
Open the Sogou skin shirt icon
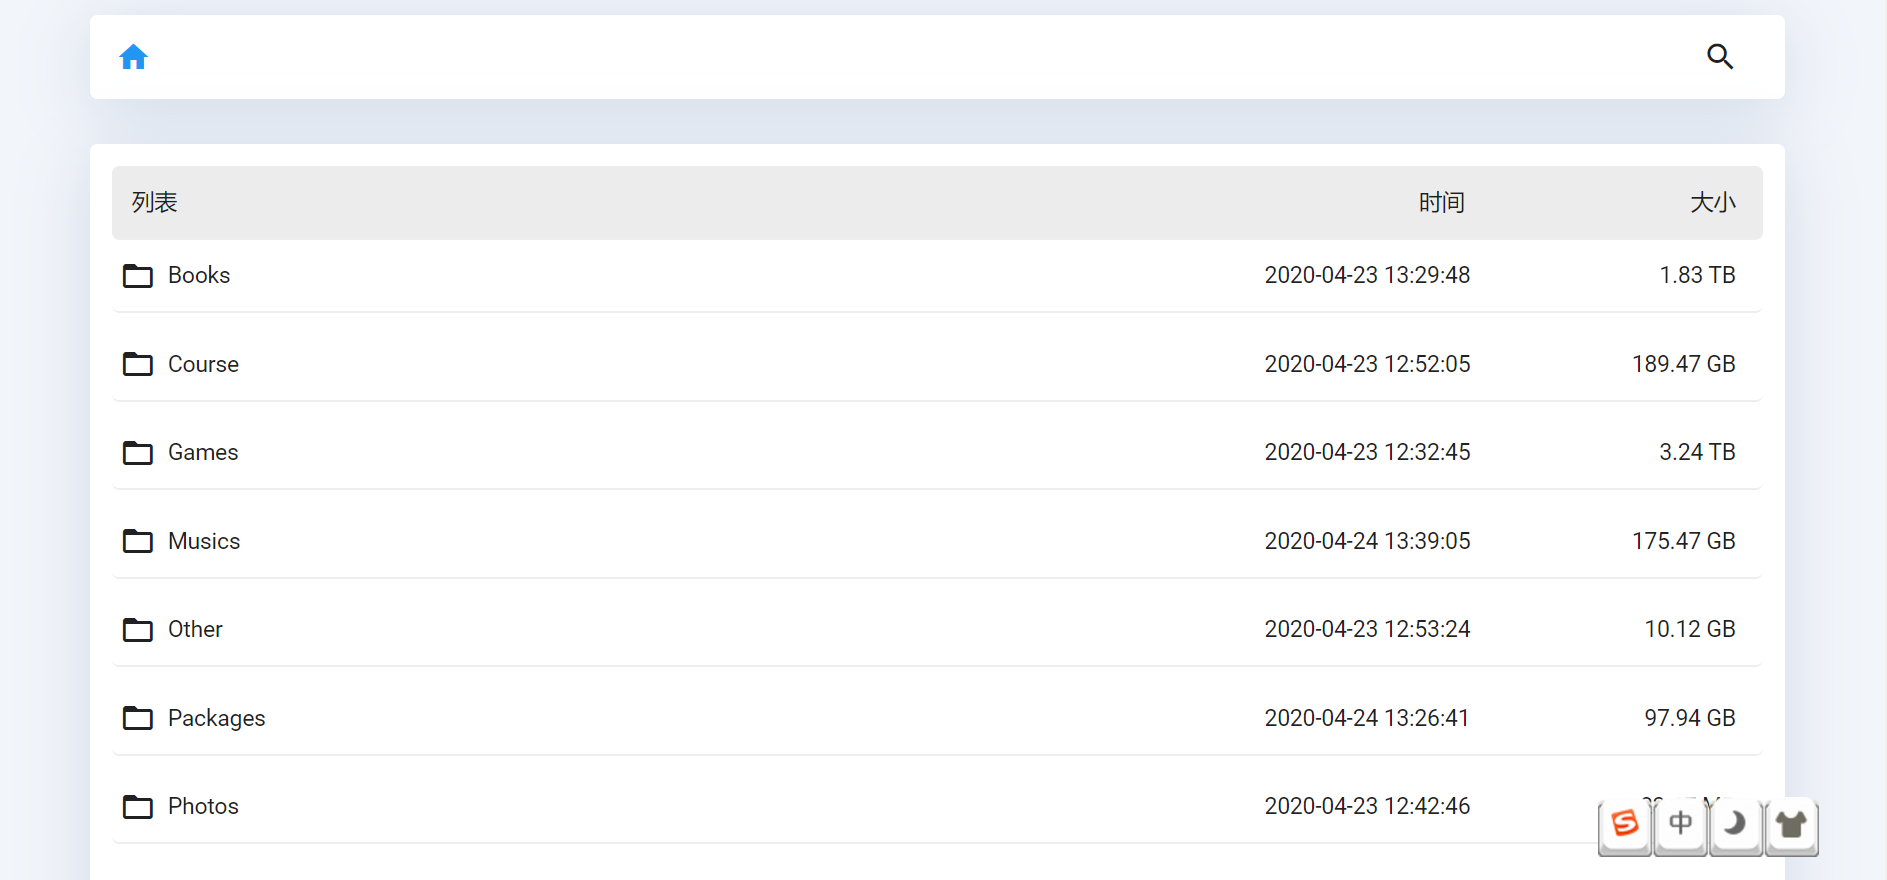click(1791, 824)
